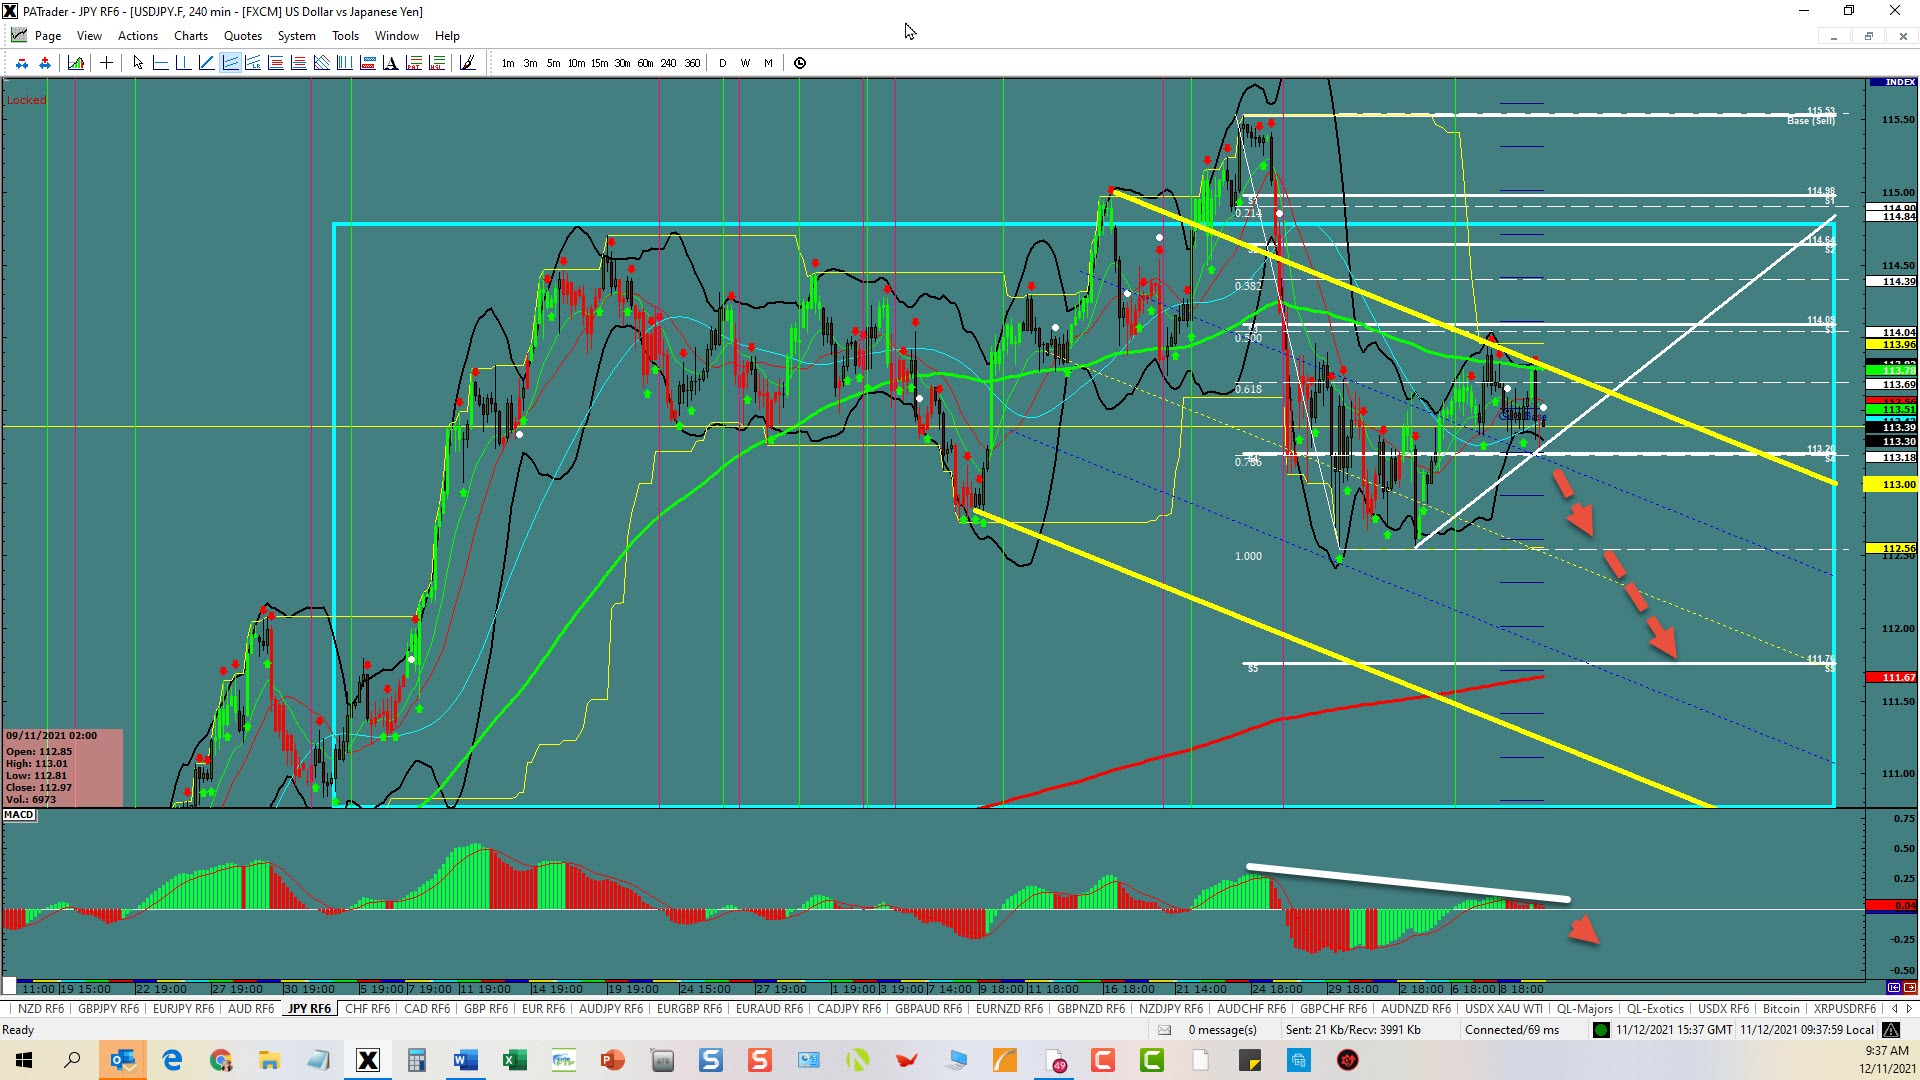Open the Charts menu
Viewport: 1920px width, 1080px height.
191,35
